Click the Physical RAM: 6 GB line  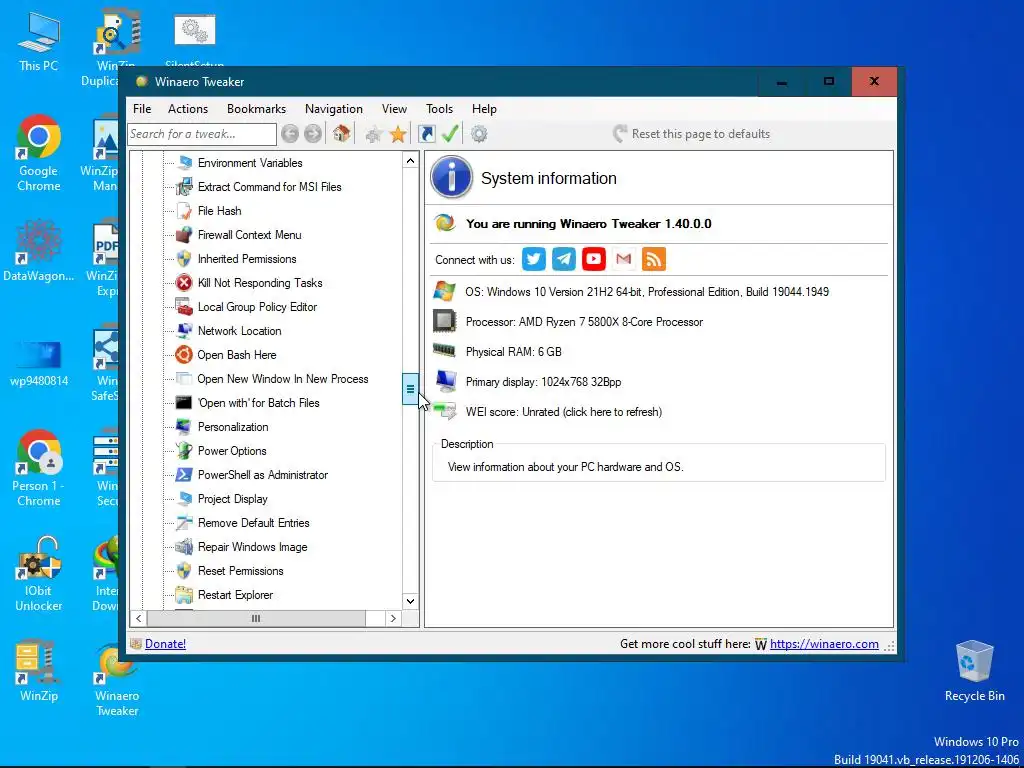click(513, 352)
